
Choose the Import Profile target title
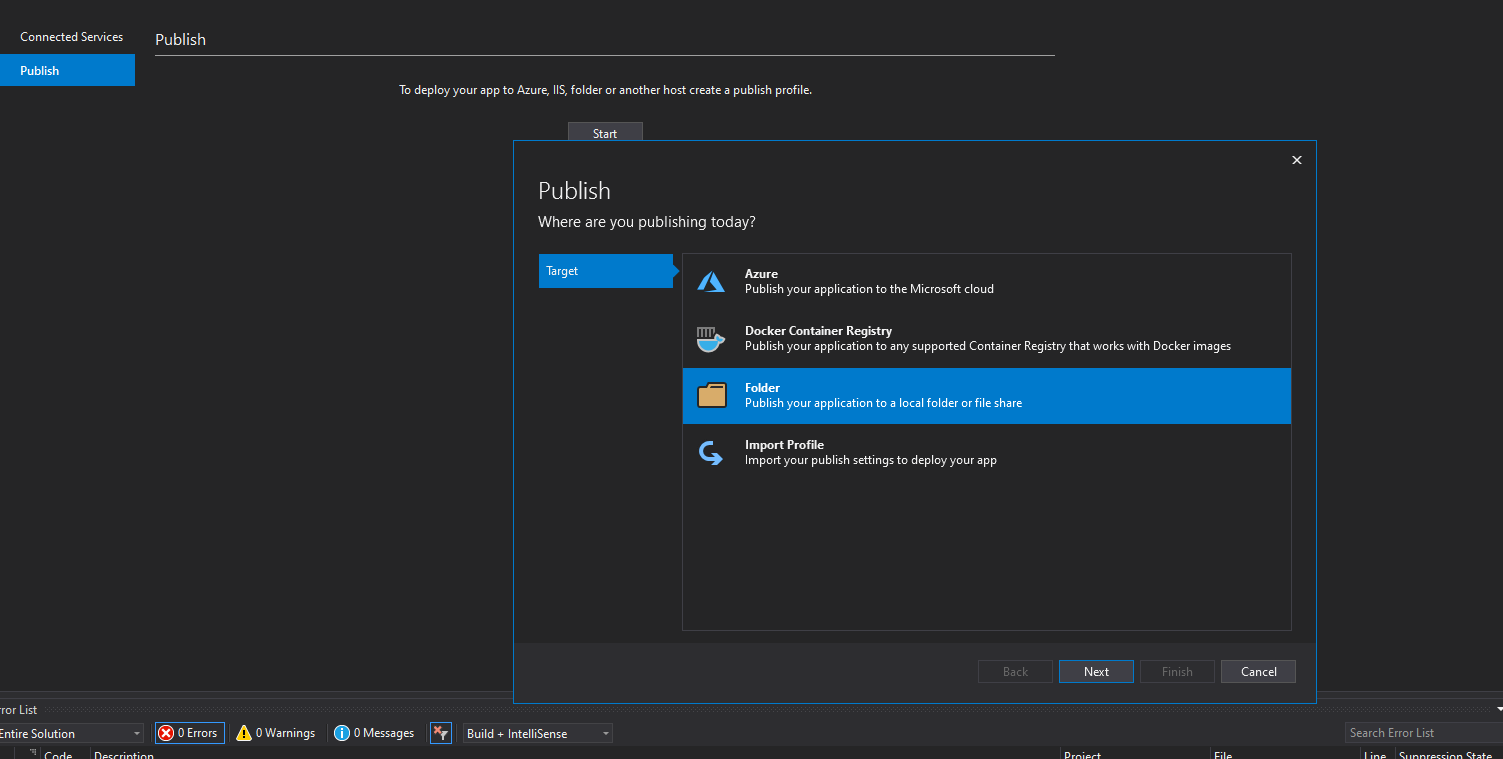tap(784, 445)
